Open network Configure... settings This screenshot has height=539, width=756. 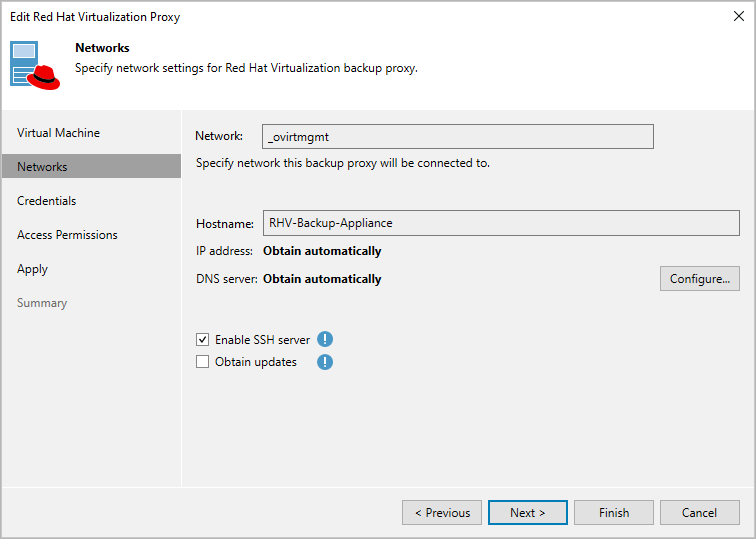700,279
